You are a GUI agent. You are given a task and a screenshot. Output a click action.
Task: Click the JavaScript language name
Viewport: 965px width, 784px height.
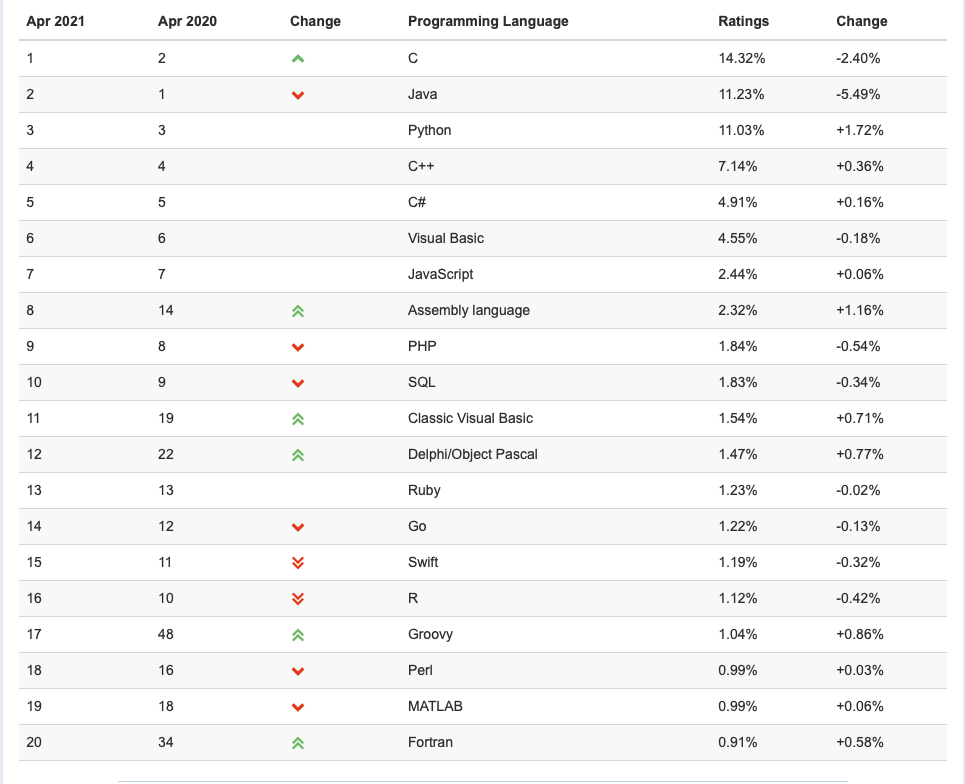441,274
